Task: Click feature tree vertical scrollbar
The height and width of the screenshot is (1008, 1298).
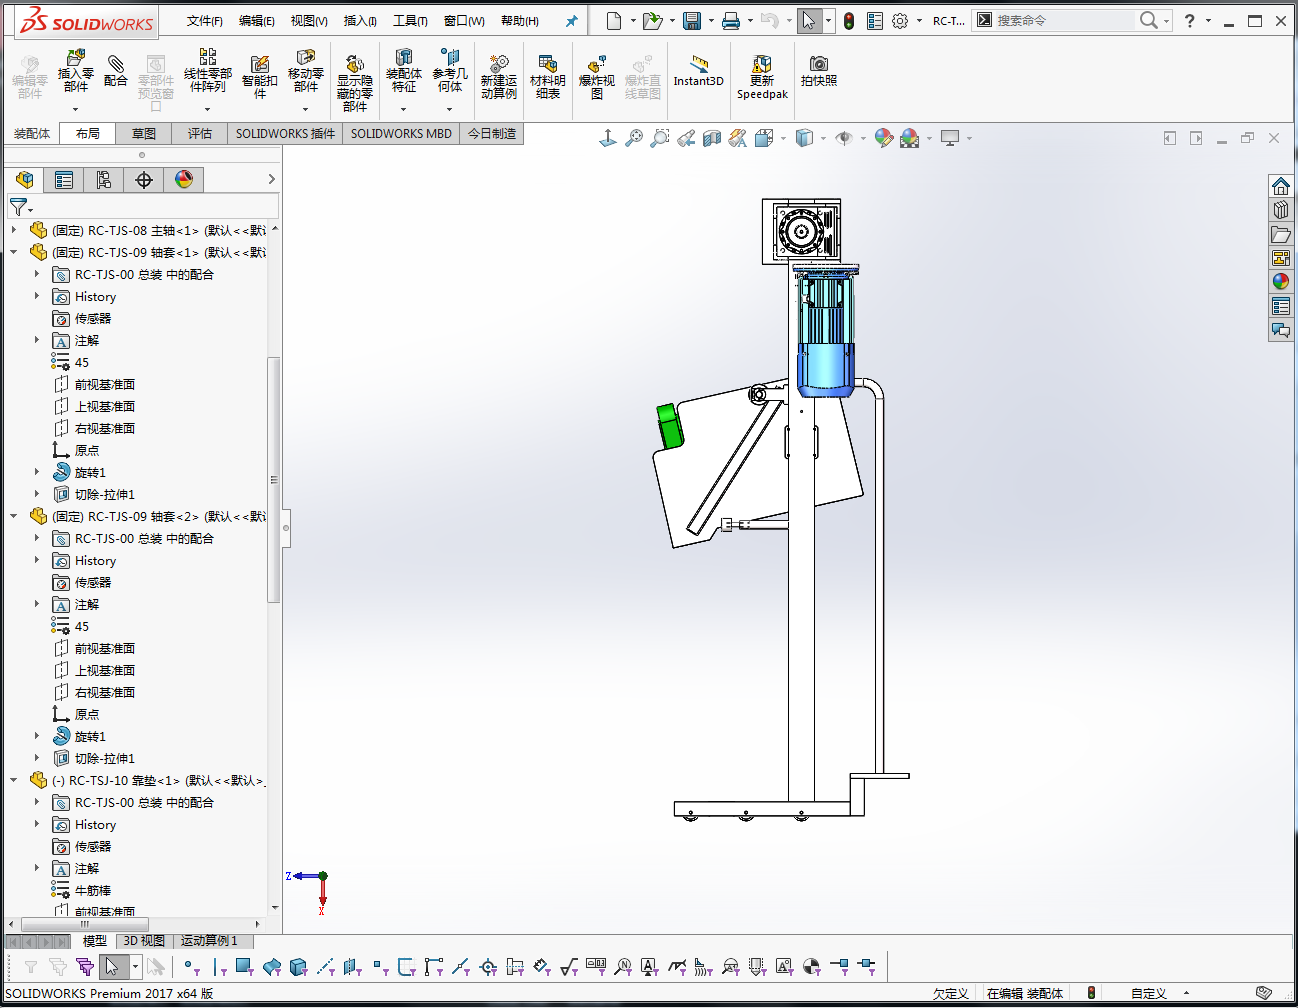Action: pyautogui.click(x=274, y=480)
